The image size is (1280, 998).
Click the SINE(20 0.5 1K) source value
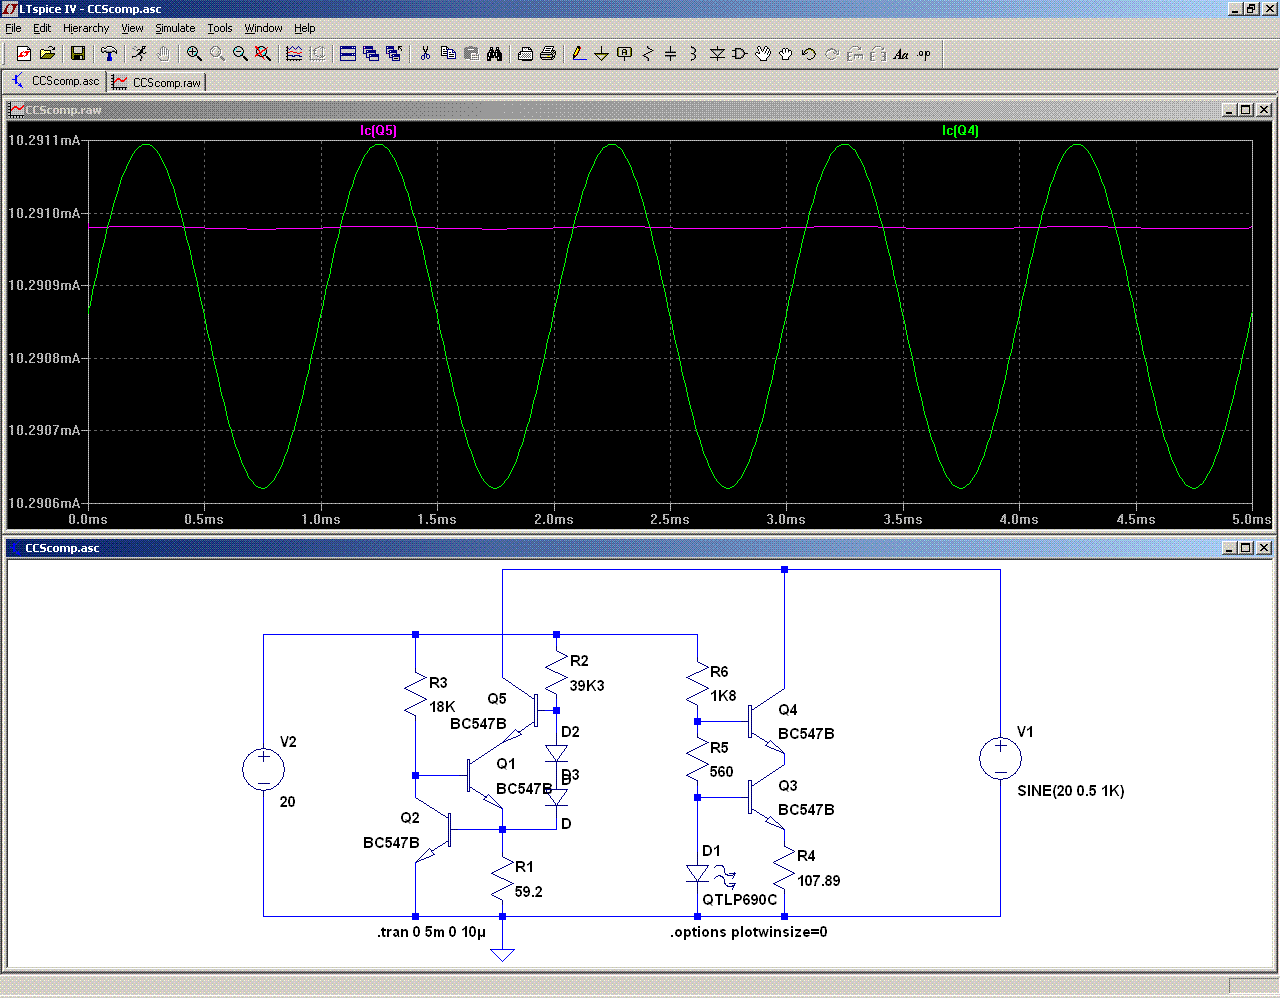1070,791
